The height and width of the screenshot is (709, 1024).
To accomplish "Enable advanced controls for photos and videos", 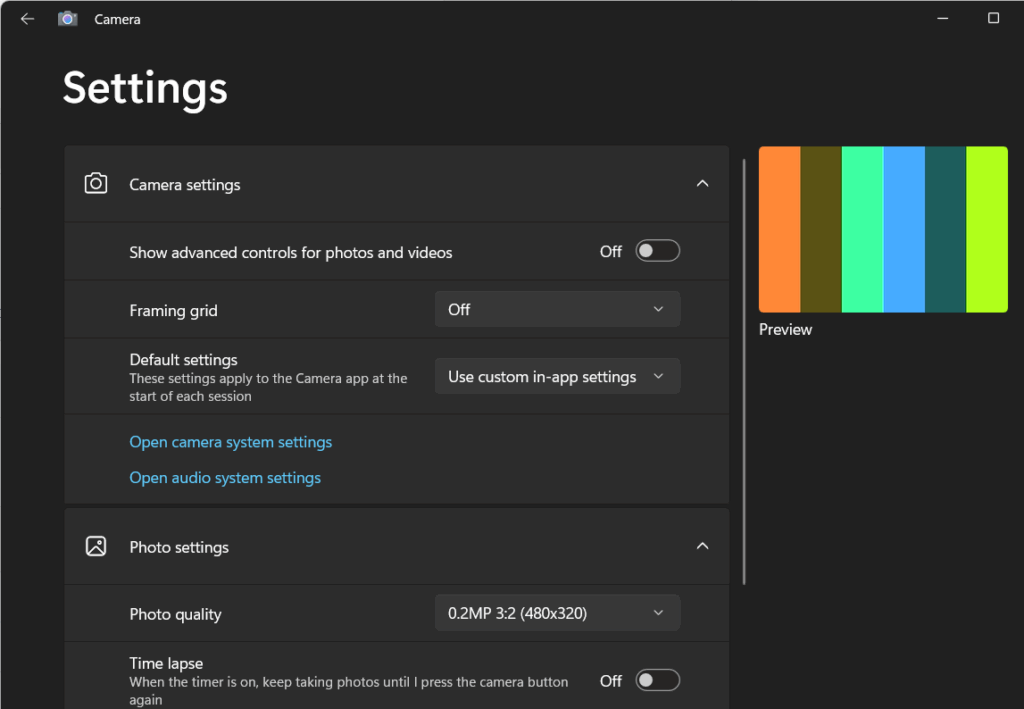I will coord(657,251).
